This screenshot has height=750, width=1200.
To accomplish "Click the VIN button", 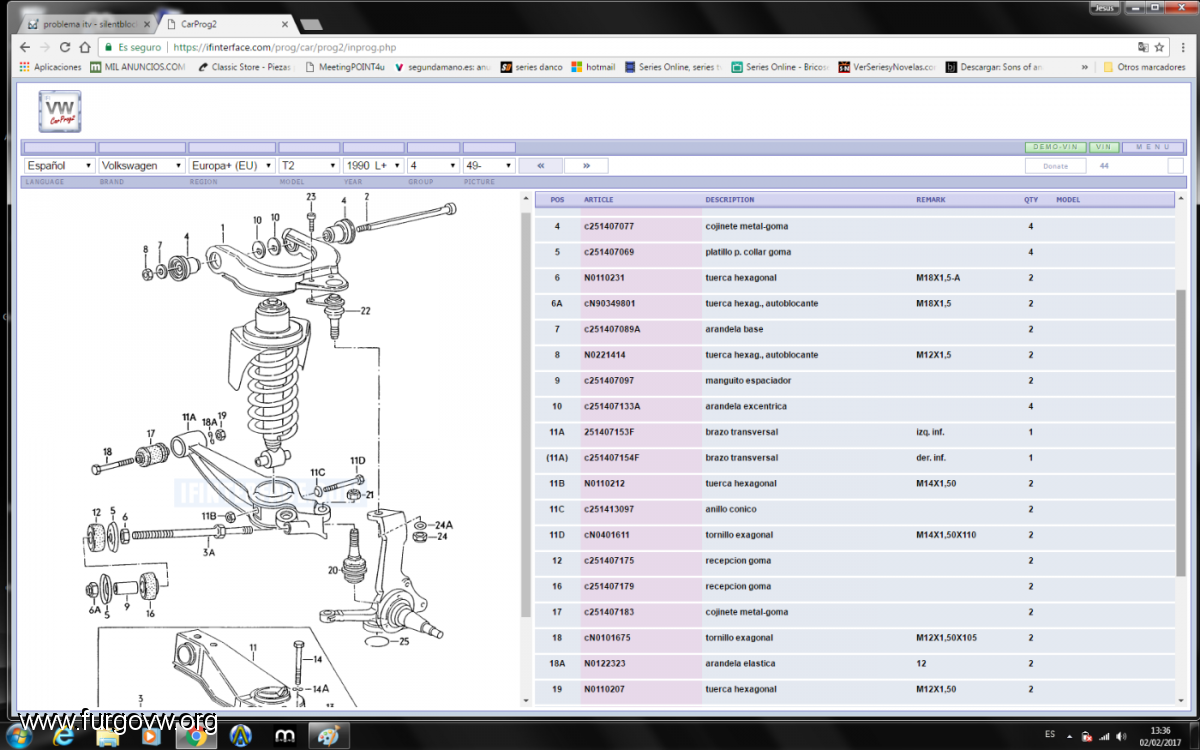I will click(x=1104, y=147).
